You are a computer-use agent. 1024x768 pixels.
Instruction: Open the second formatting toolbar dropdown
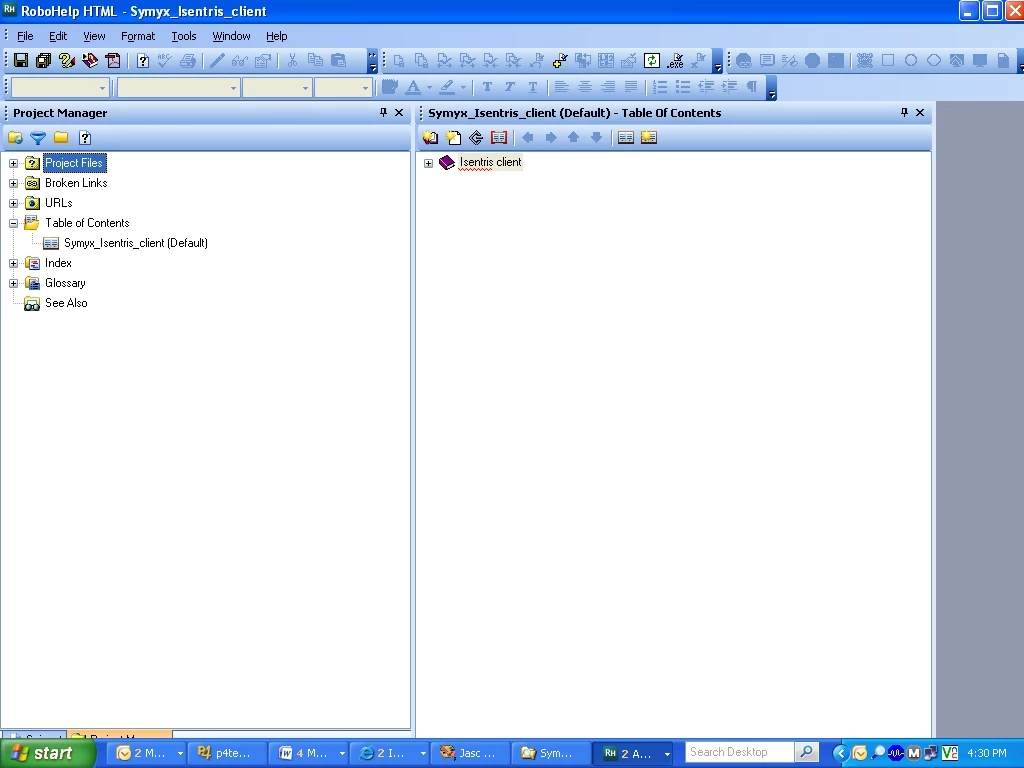tap(233, 88)
